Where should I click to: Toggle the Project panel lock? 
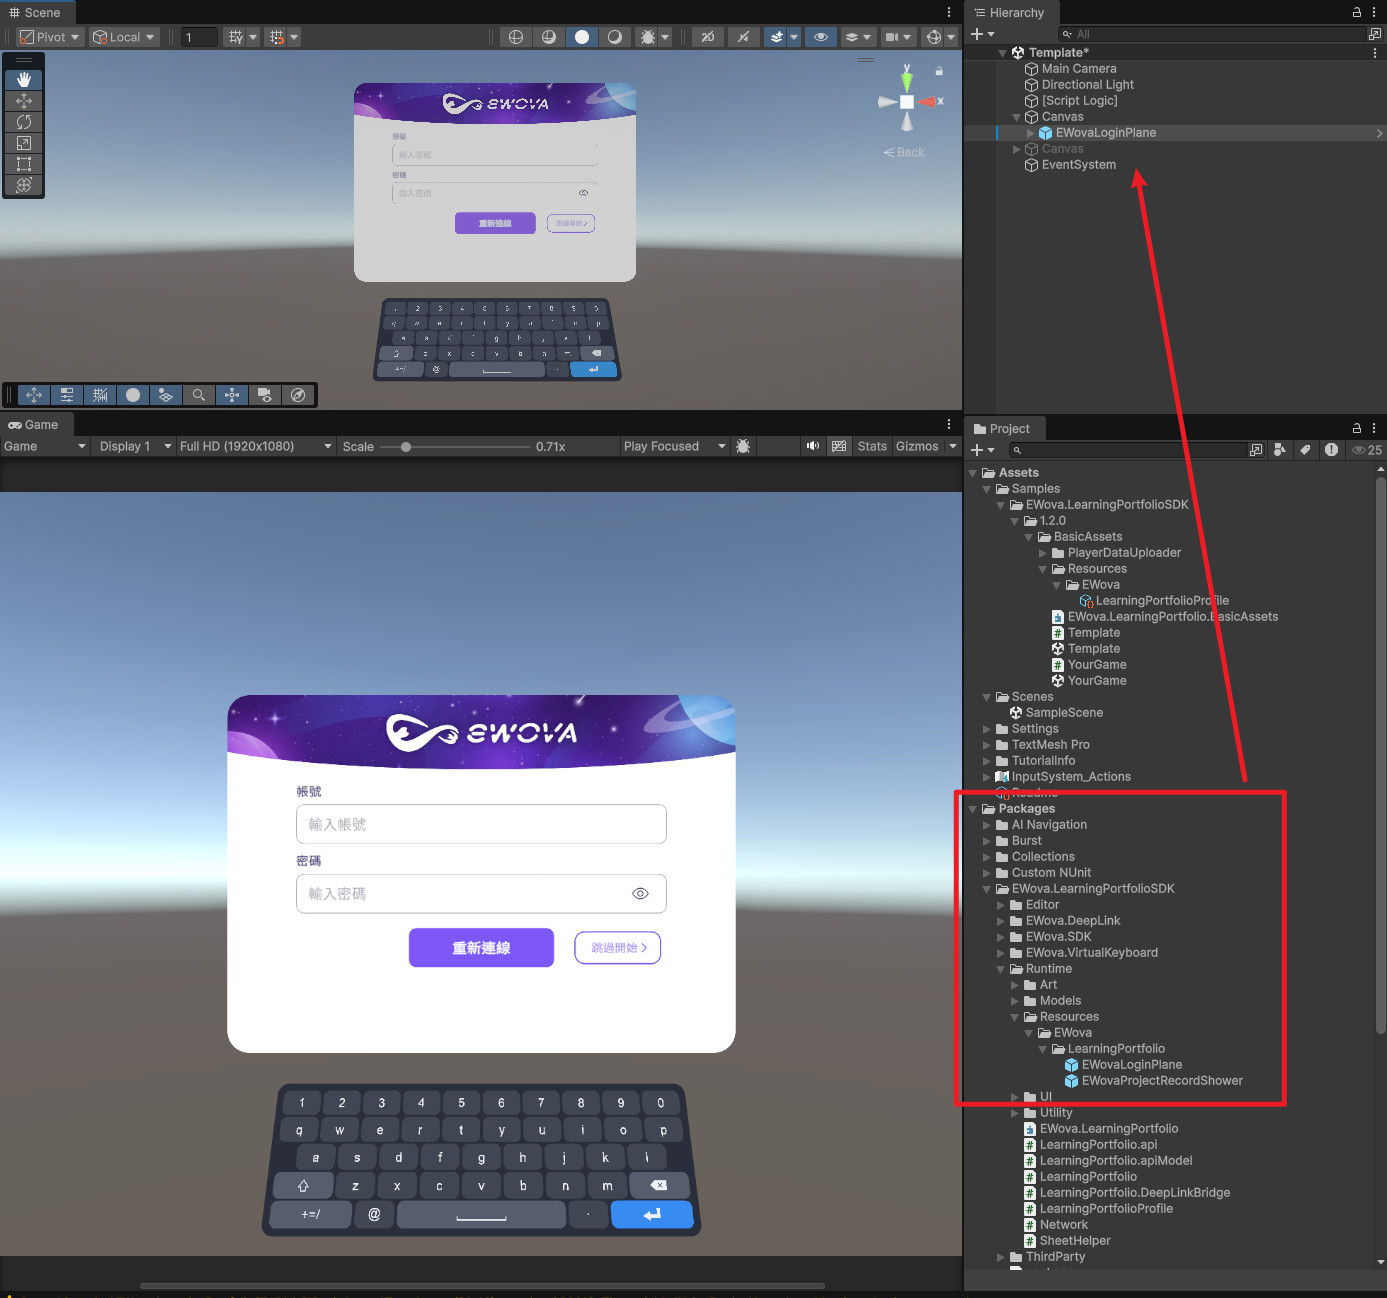(x=1357, y=428)
